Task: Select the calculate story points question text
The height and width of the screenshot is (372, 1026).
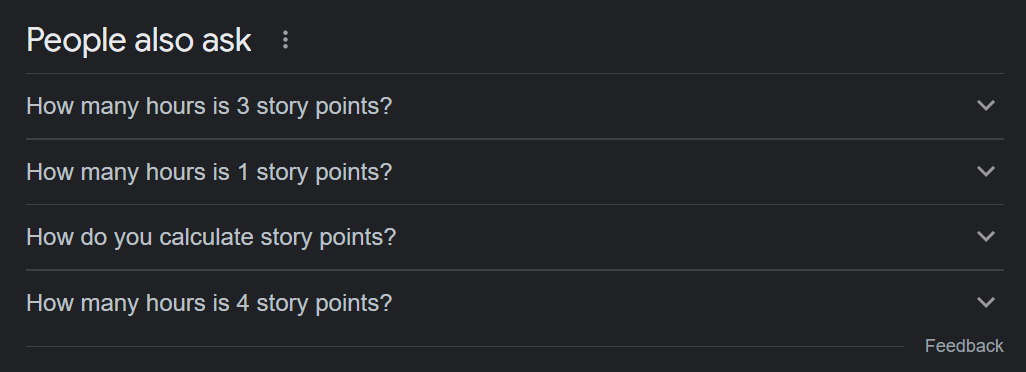Action: pos(211,237)
